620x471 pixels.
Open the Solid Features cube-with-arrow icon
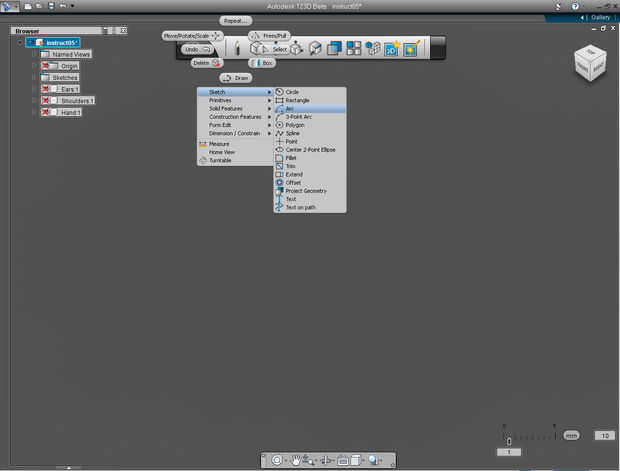pyautogui.click(x=297, y=48)
